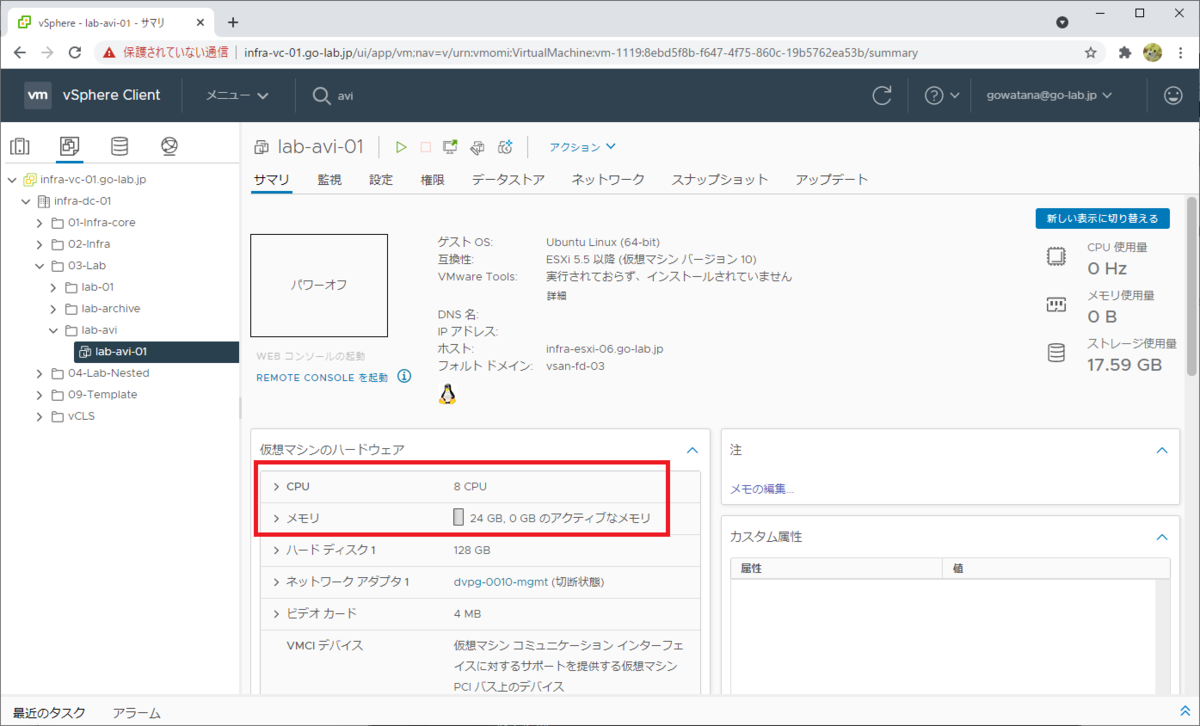Select VMs and Templates inventory view icon
Screen dimensions: 1200x726
pos(69,147)
